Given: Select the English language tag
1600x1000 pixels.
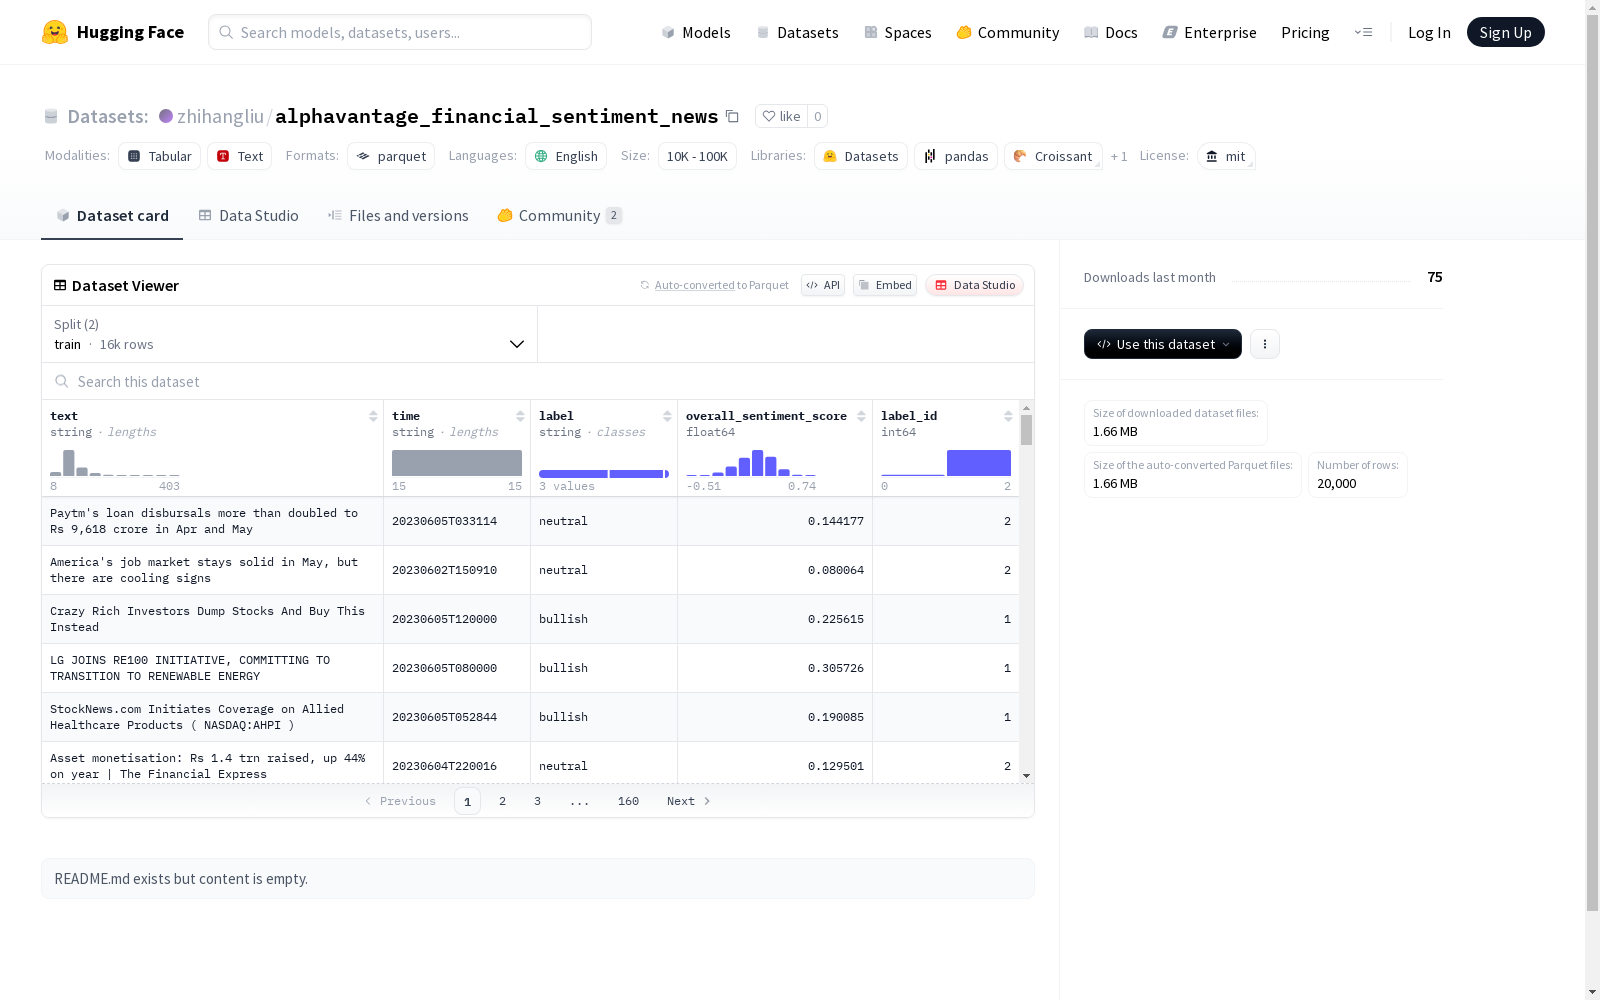Looking at the screenshot, I should pos(566,156).
